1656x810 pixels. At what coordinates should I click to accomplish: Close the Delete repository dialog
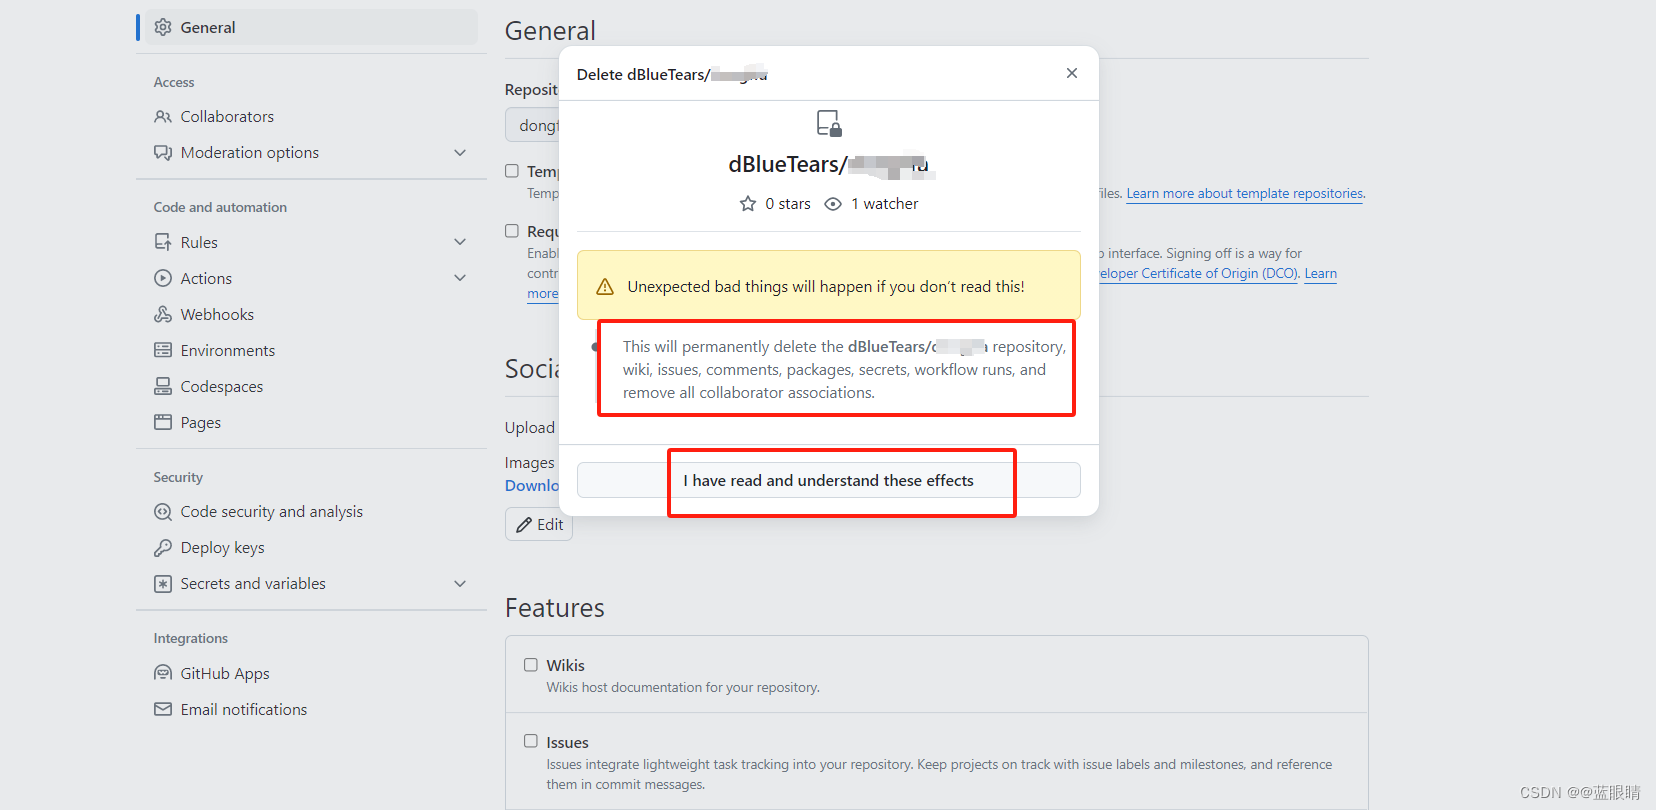click(1072, 73)
